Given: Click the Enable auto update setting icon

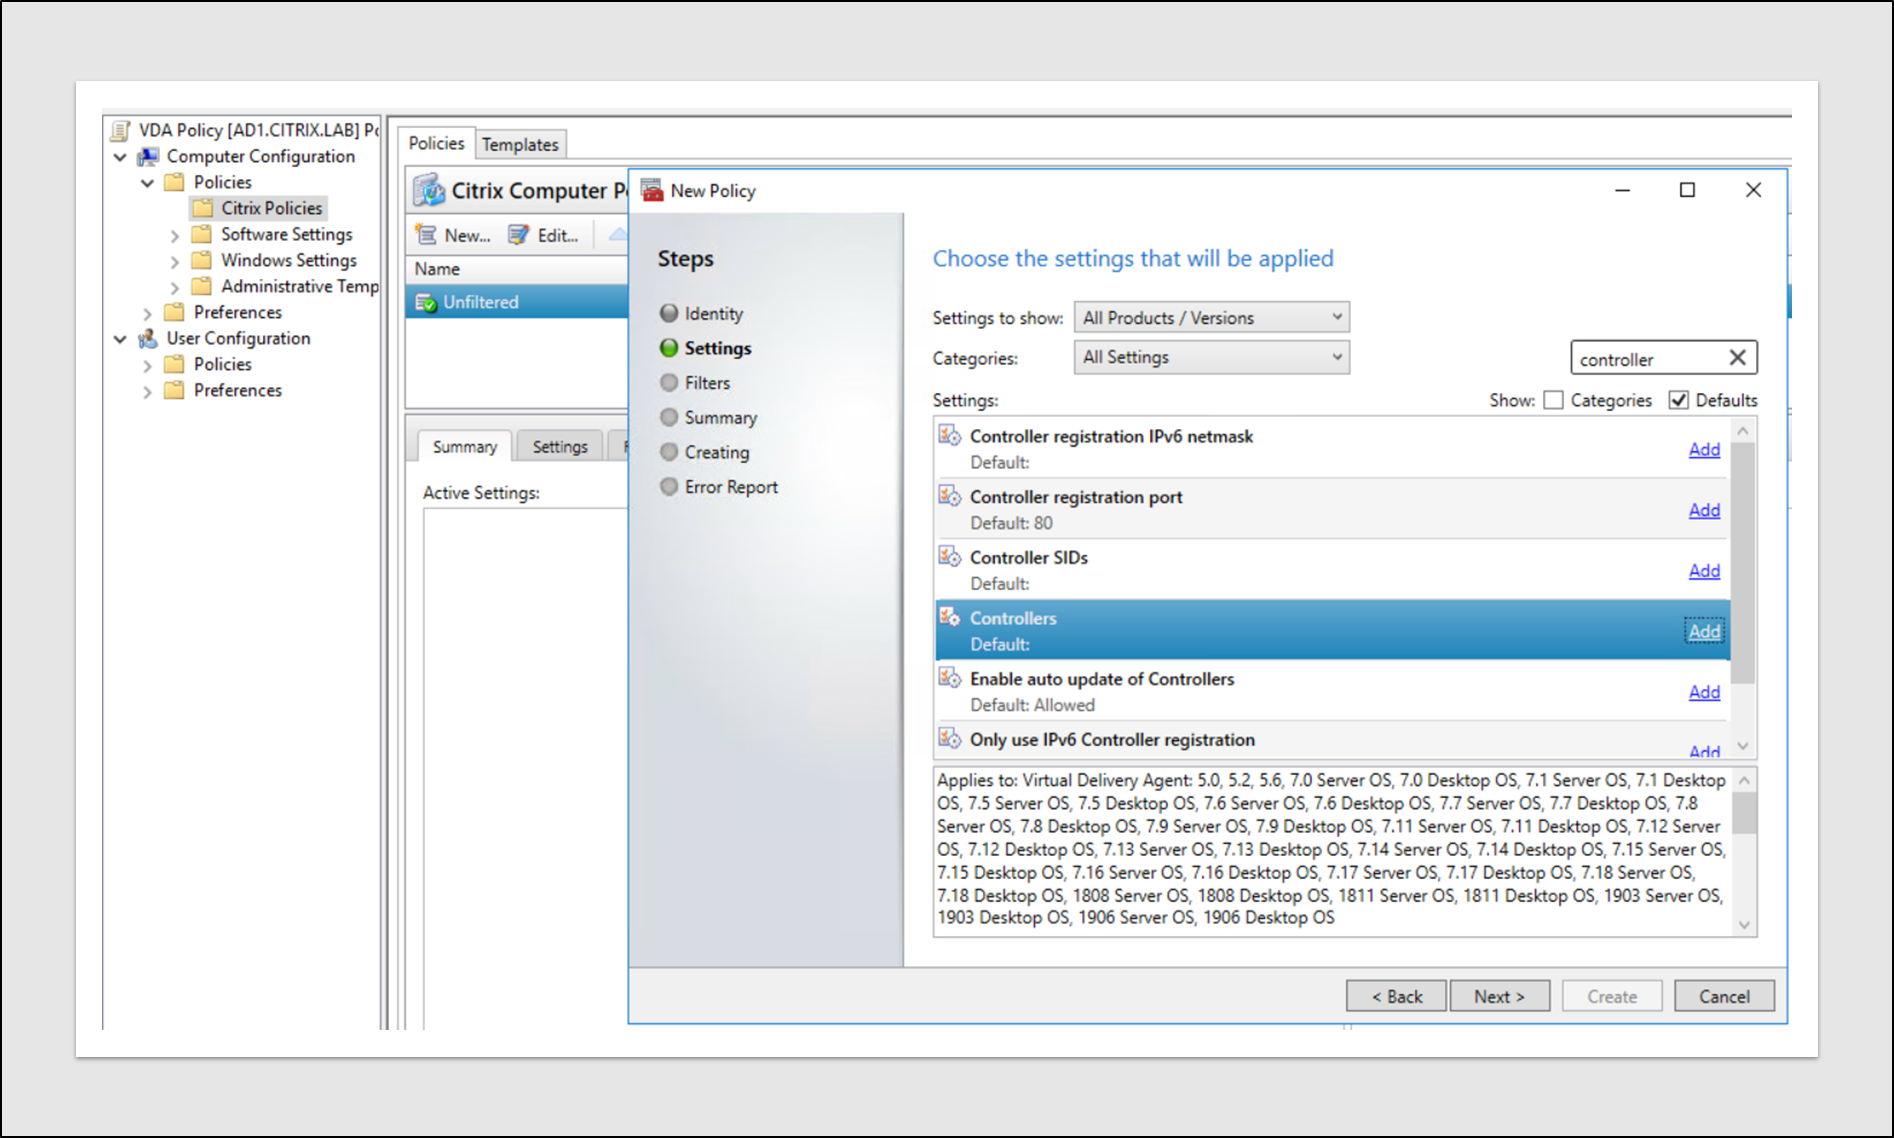Looking at the screenshot, I should coord(949,678).
